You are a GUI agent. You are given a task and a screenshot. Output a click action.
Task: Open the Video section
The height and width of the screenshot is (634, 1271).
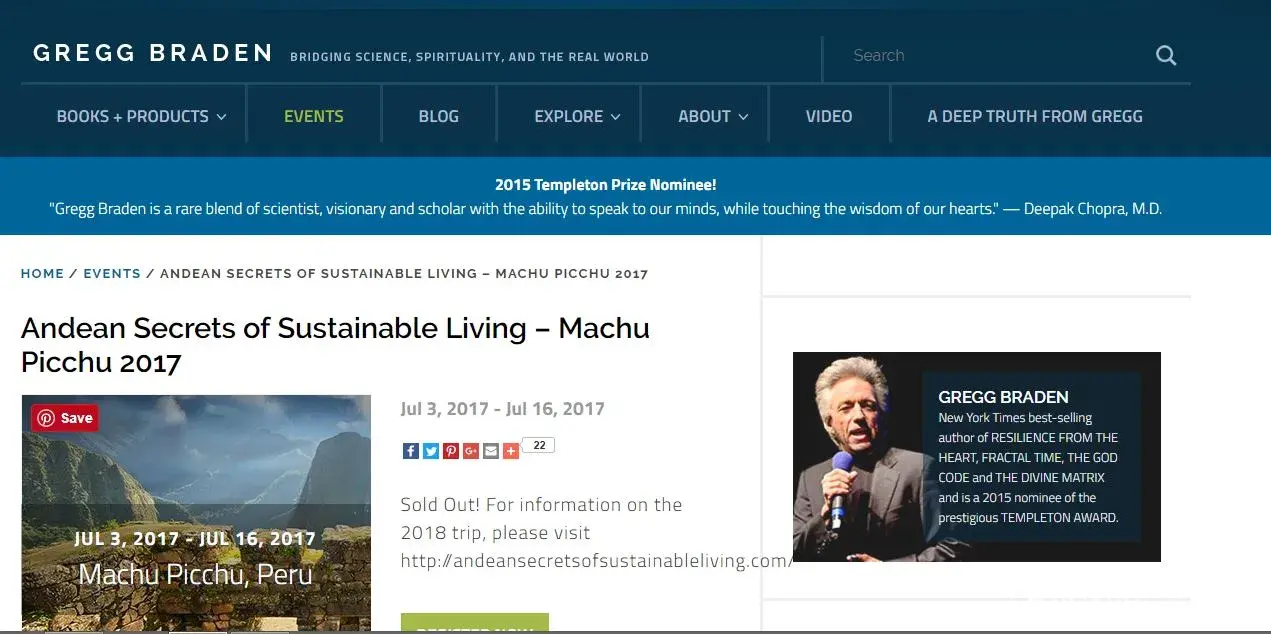point(829,116)
